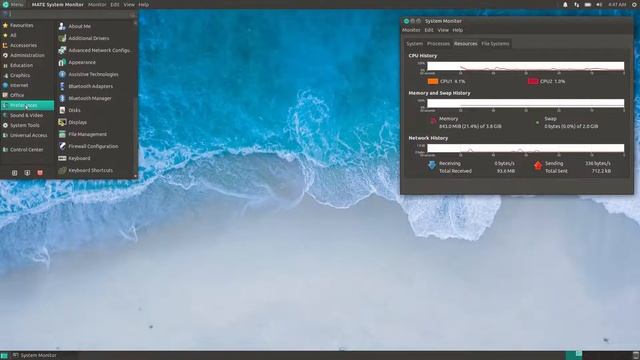Select the Accessories category
This screenshot has width=640, height=360.
tap(27, 45)
